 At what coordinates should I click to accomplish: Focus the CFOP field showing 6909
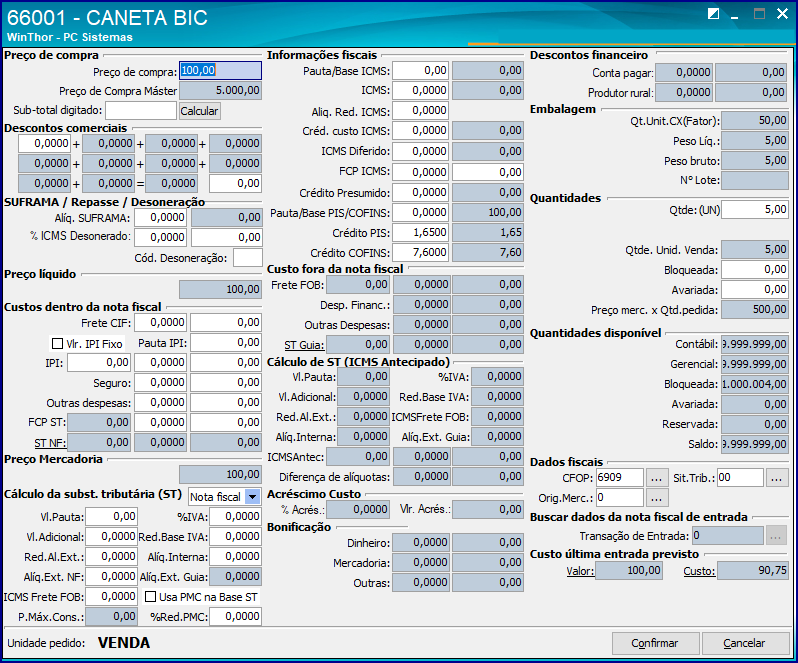point(619,478)
